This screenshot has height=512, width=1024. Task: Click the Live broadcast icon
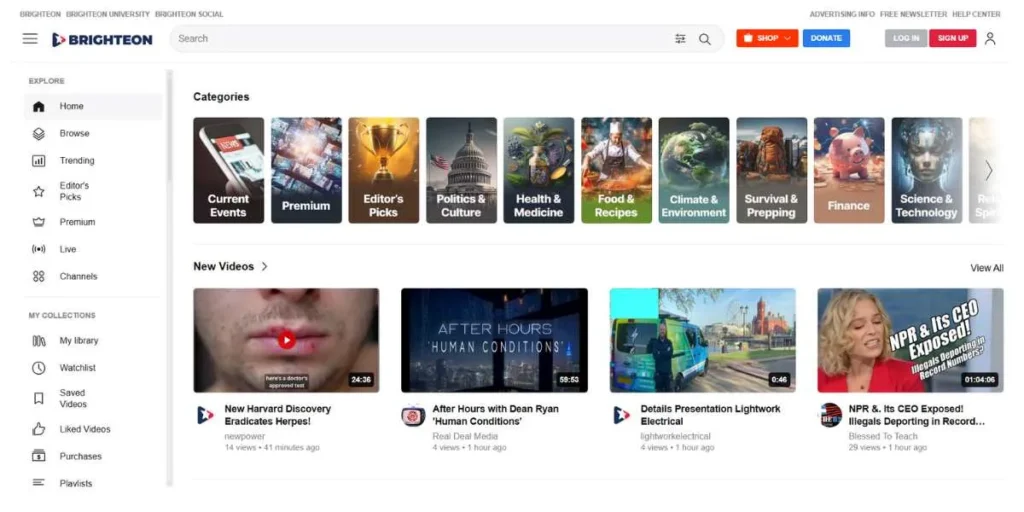click(x=39, y=249)
